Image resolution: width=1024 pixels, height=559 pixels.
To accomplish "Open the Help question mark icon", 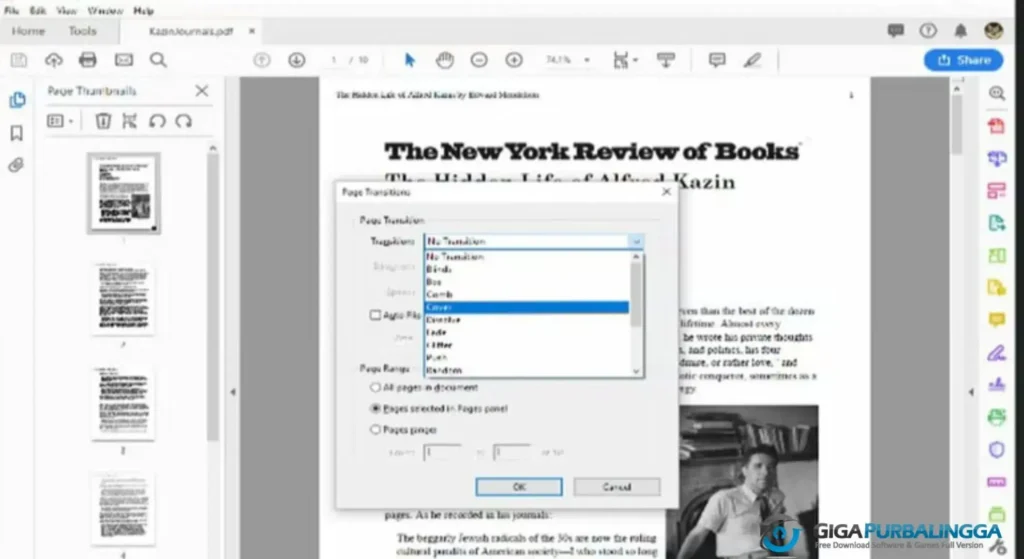I will pos(928,31).
